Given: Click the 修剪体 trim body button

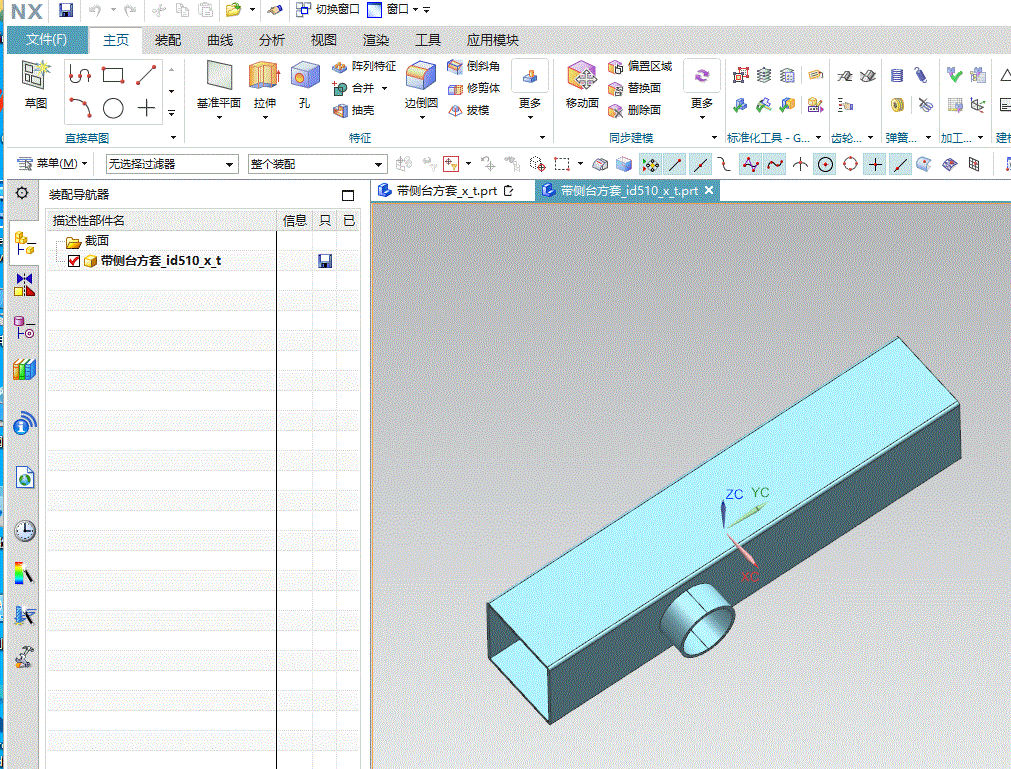Looking at the screenshot, I should [474, 88].
